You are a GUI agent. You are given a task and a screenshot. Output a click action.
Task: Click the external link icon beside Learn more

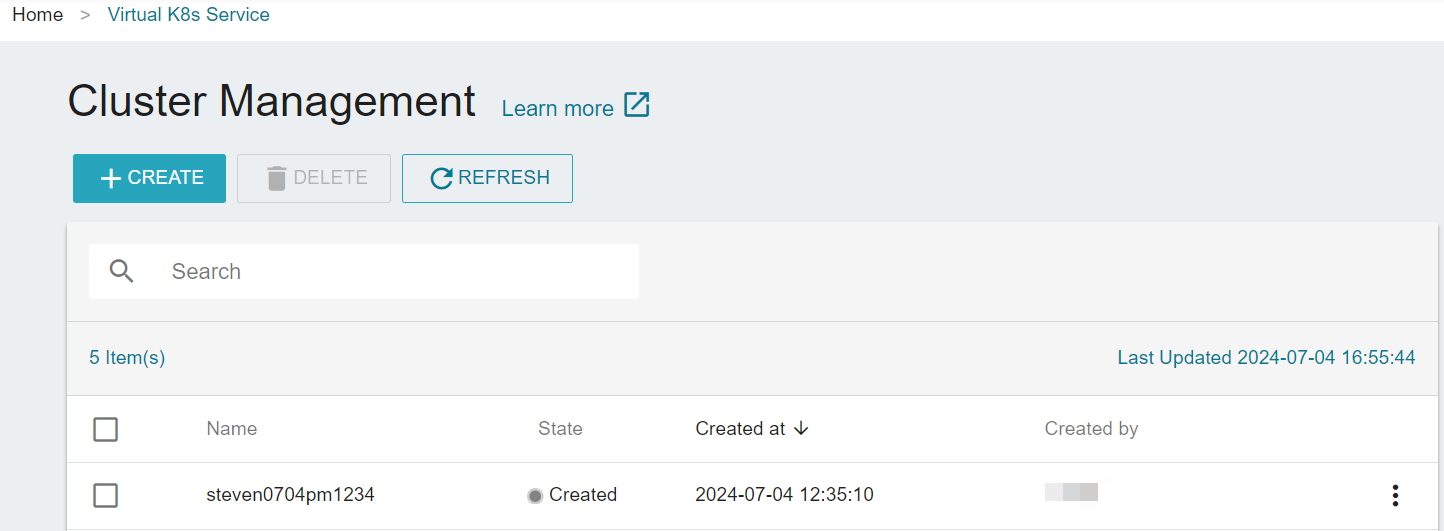pyautogui.click(x=637, y=105)
